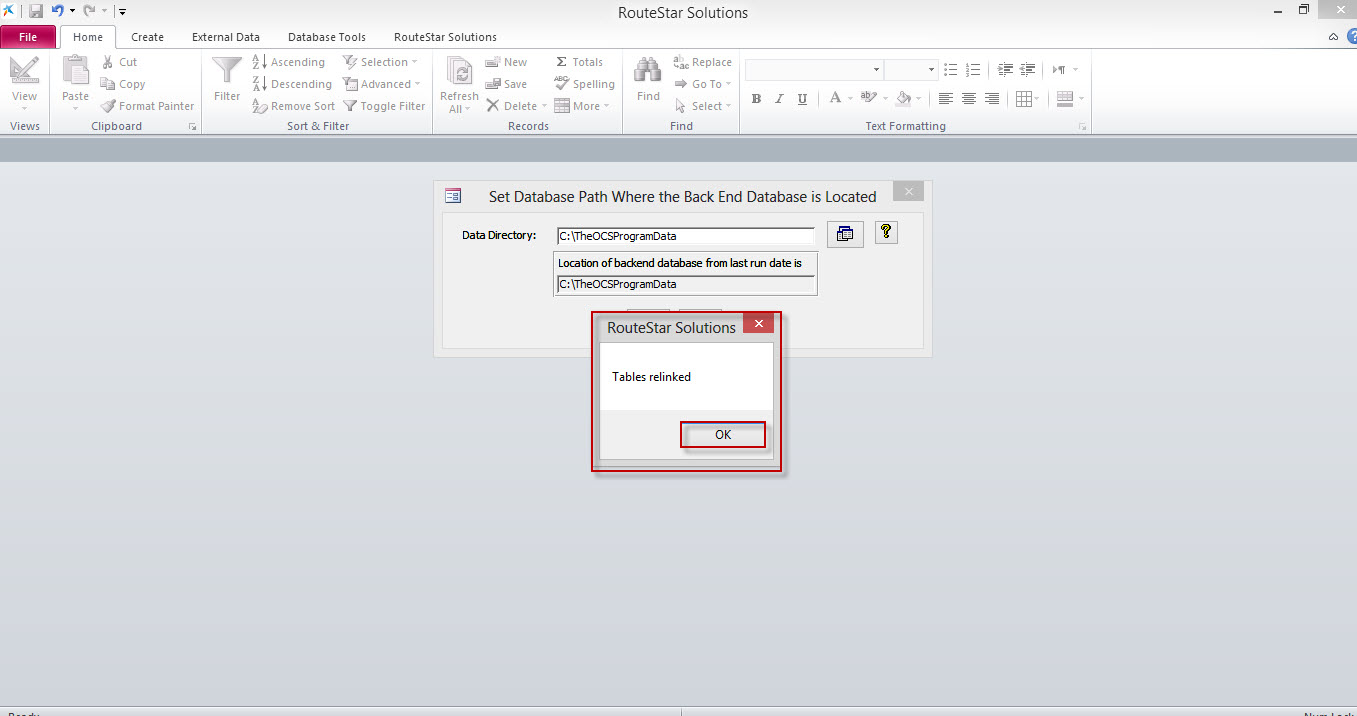Click Remove Sort
Screen dimensions: 1357x716
click(294, 106)
